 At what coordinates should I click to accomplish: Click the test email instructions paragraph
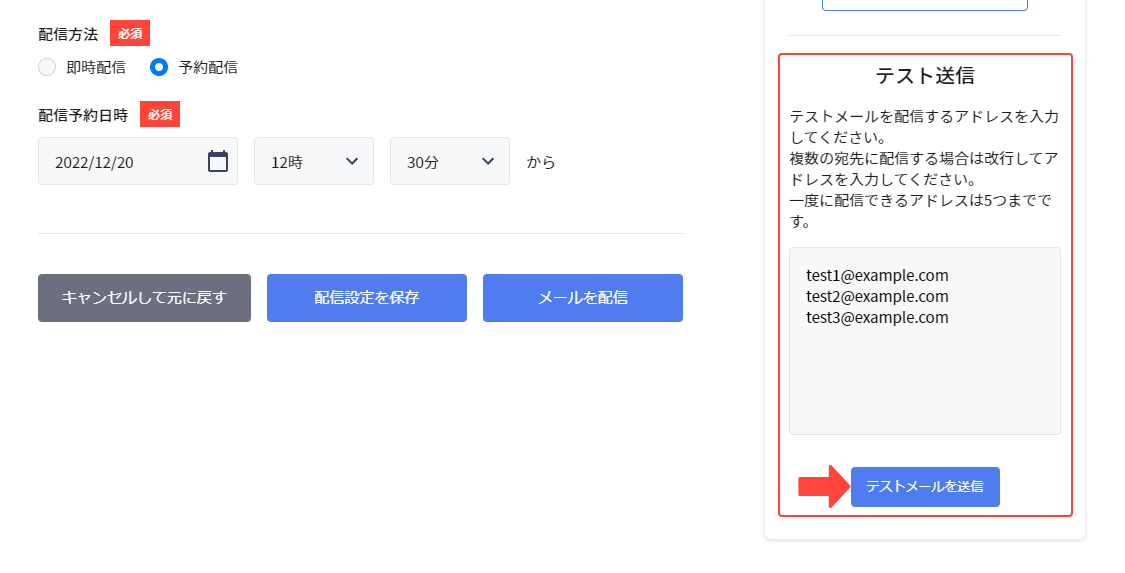pos(925,169)
